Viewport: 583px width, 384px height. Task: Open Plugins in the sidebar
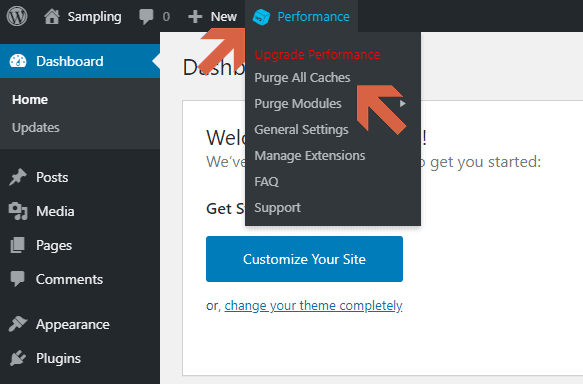pyautogui.click(x=58, y=359)
